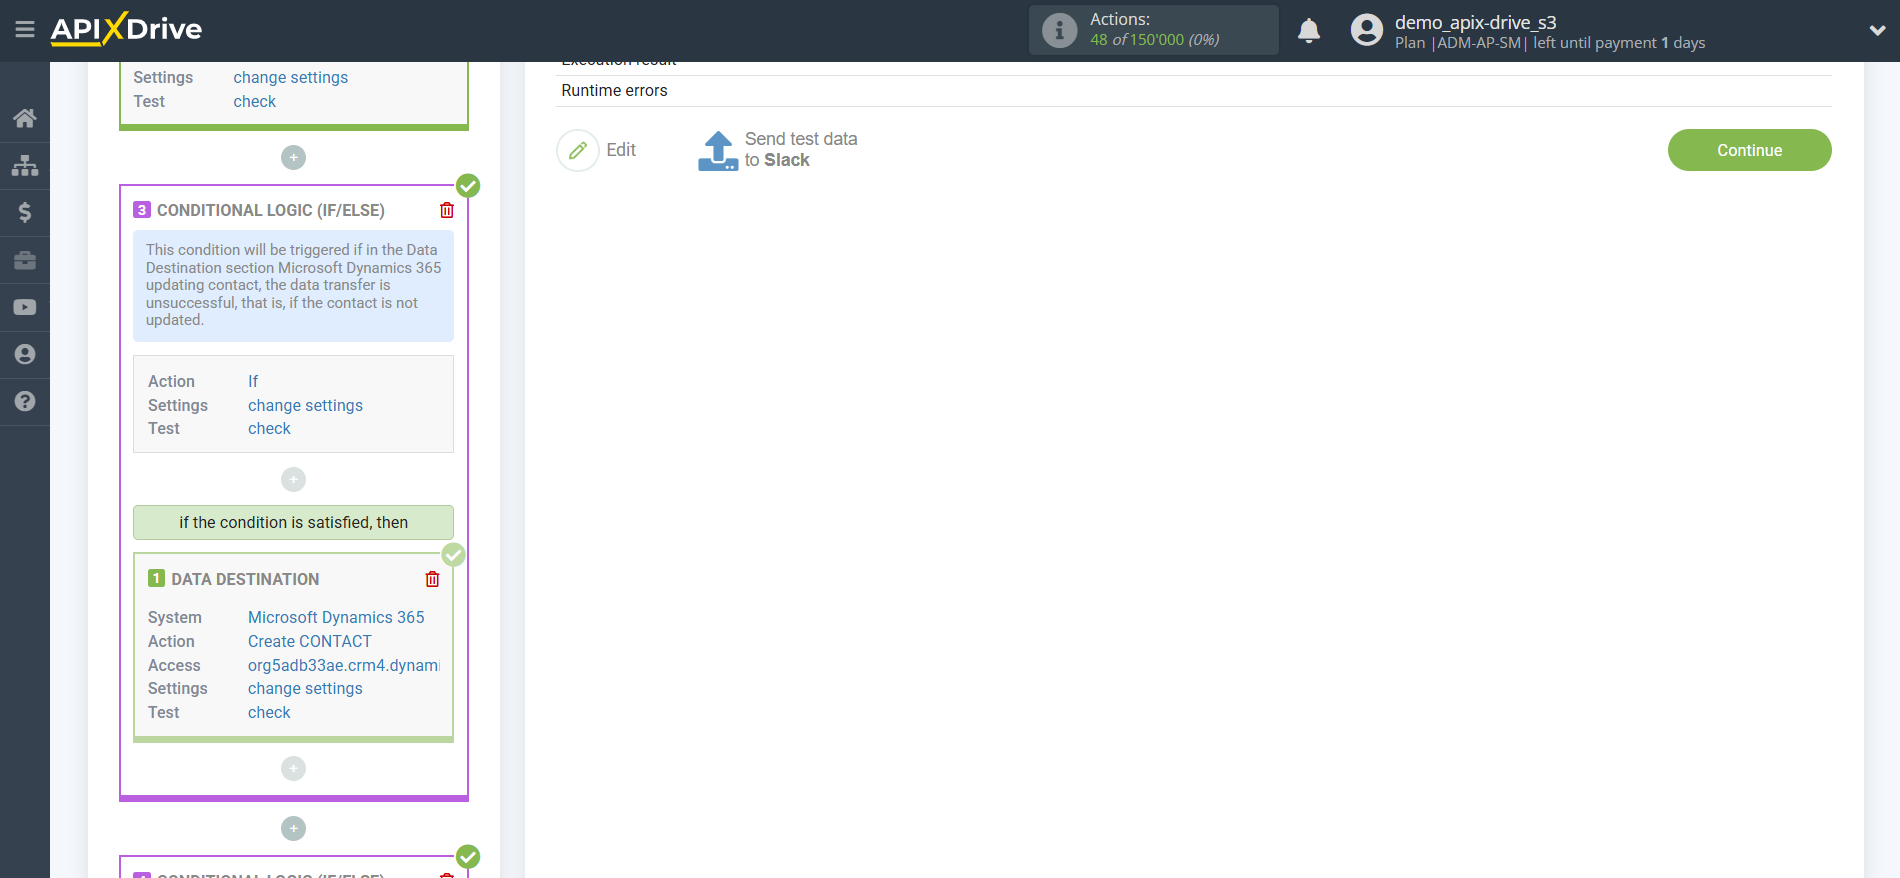Open the help question mark icon
The width and height of the screenshot is (1900, 878).
tap(25, 401)
